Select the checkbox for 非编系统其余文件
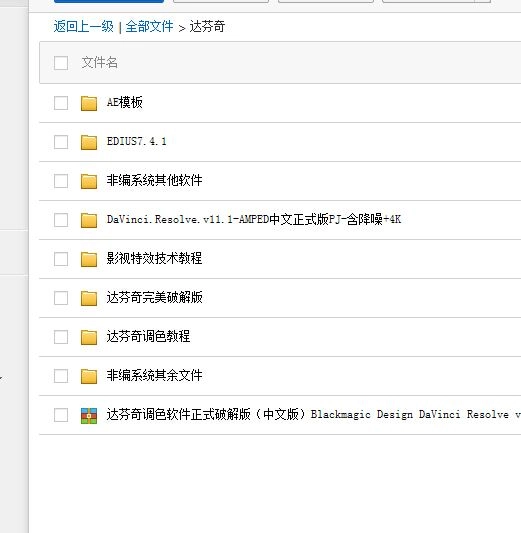521x533 pixels. [x=61, y=376]
